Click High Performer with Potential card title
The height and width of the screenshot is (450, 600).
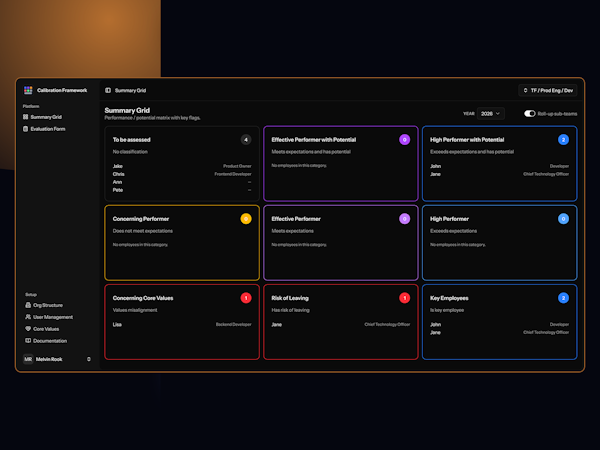click(467, 140)
